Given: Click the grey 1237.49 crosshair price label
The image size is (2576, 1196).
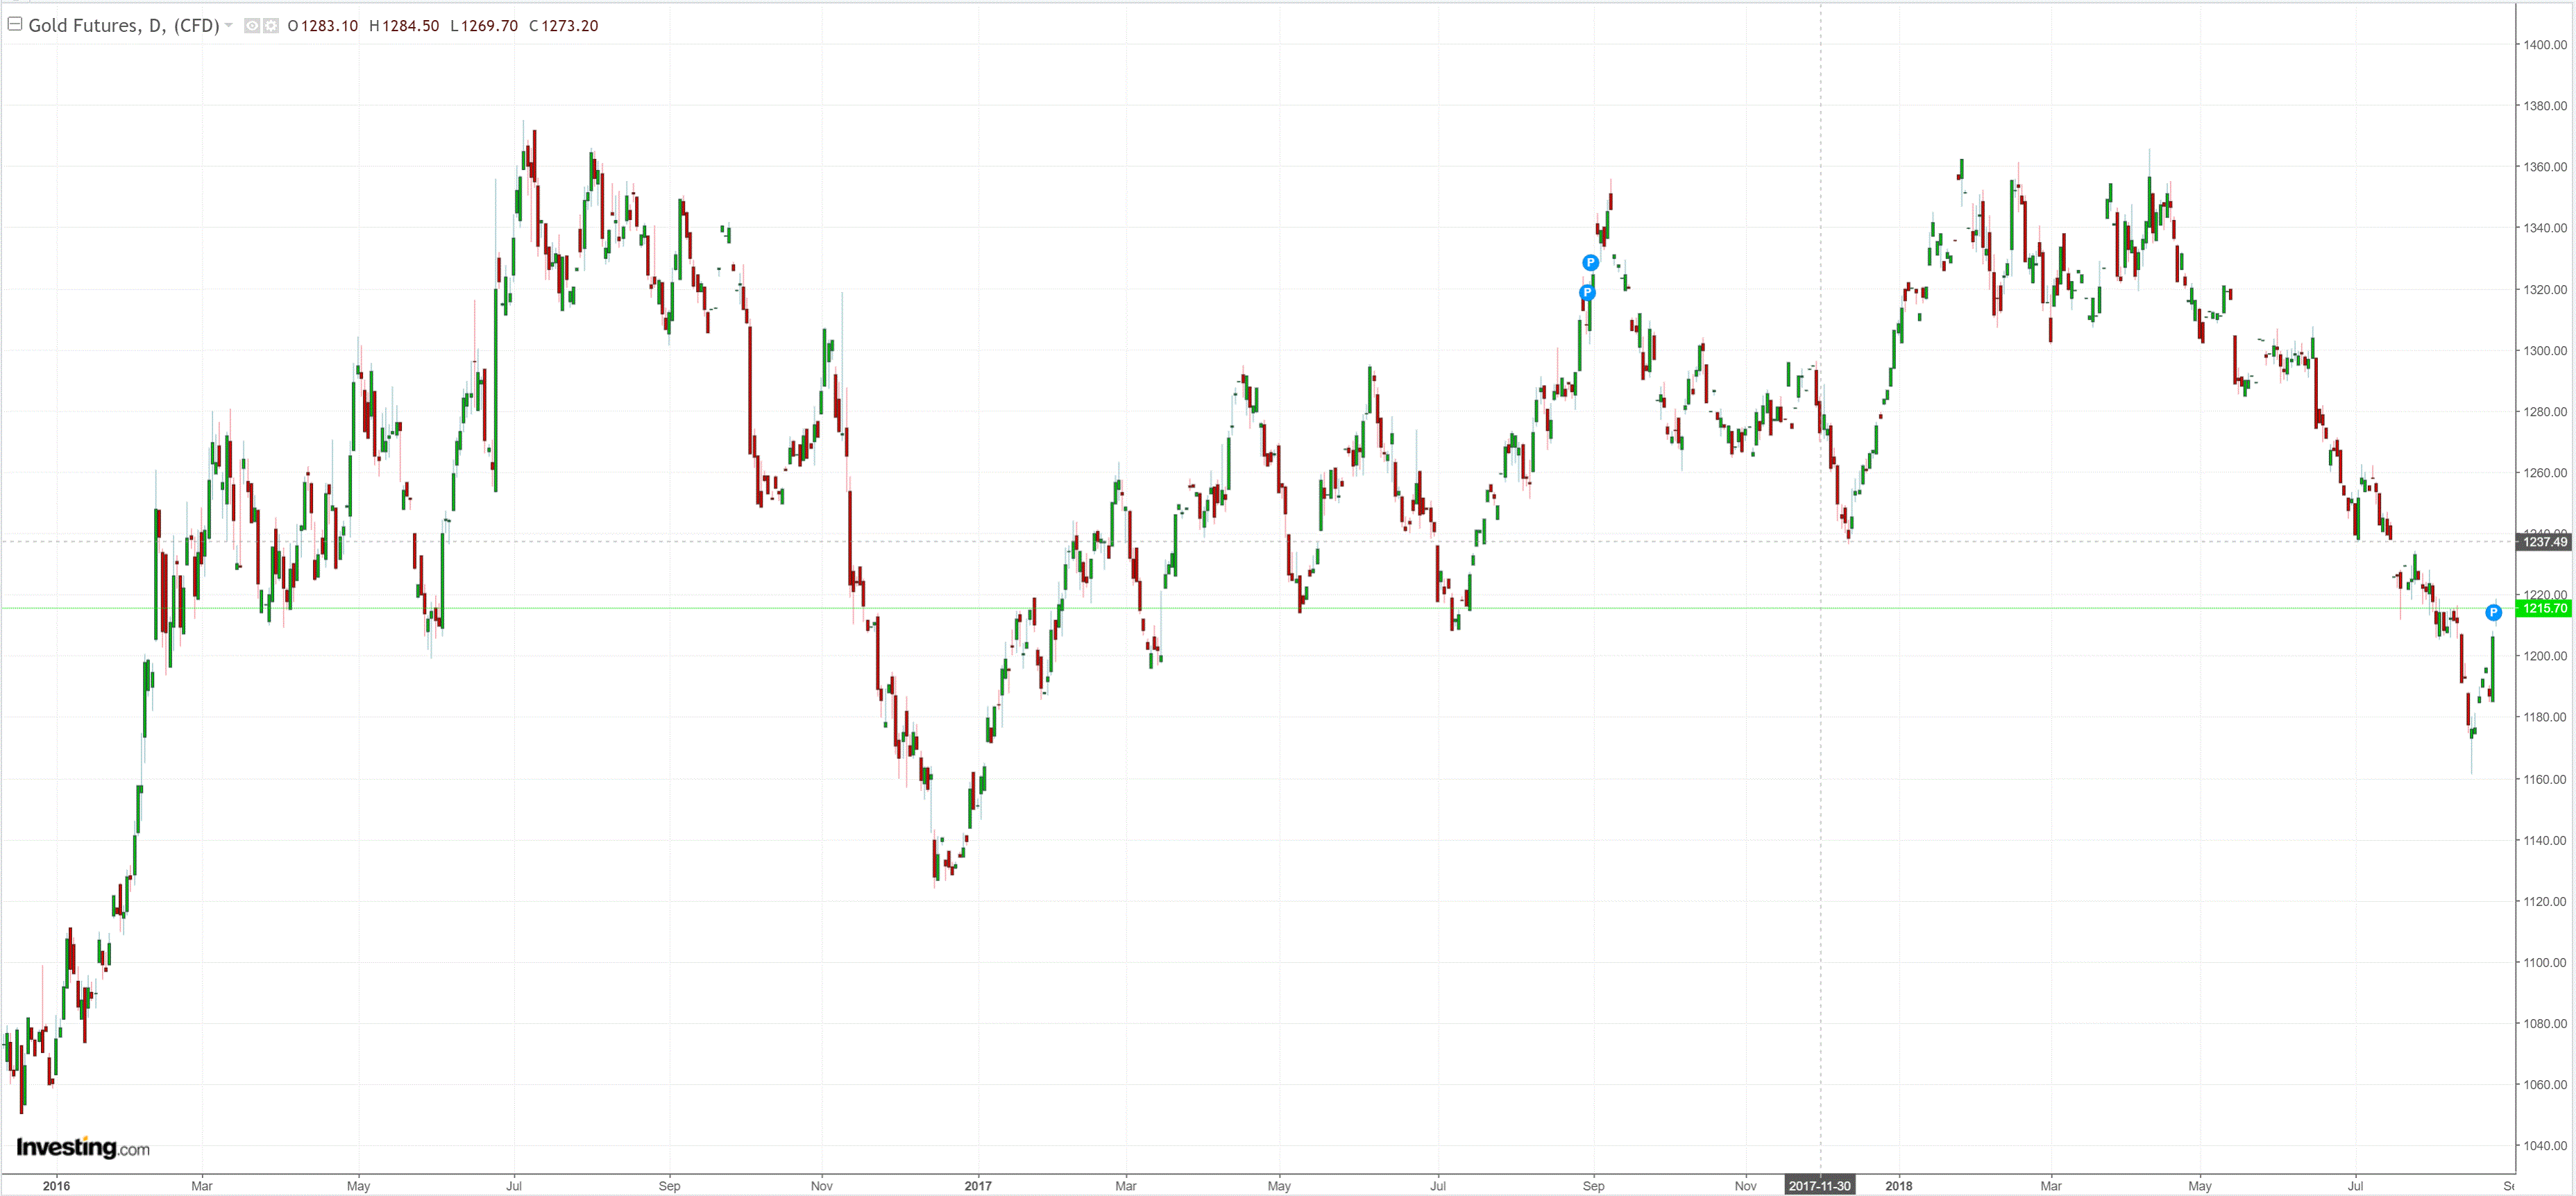Looking at the screenshot, I should (2544, 542).
